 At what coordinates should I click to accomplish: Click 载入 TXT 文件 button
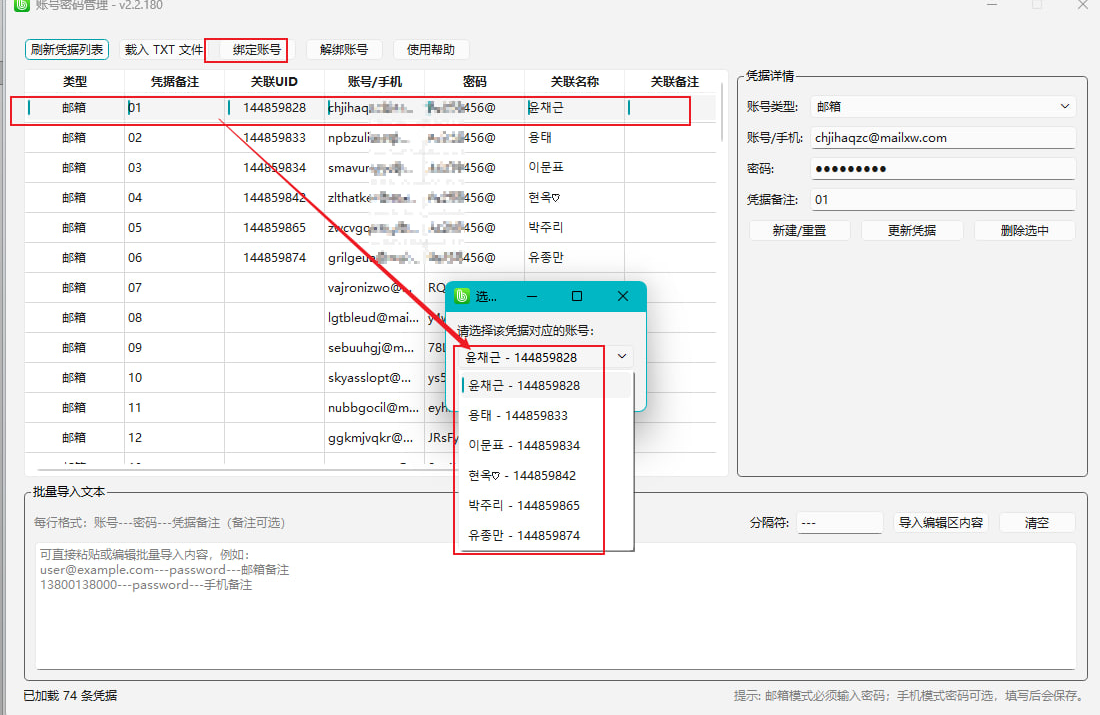(x=163, y=50)
